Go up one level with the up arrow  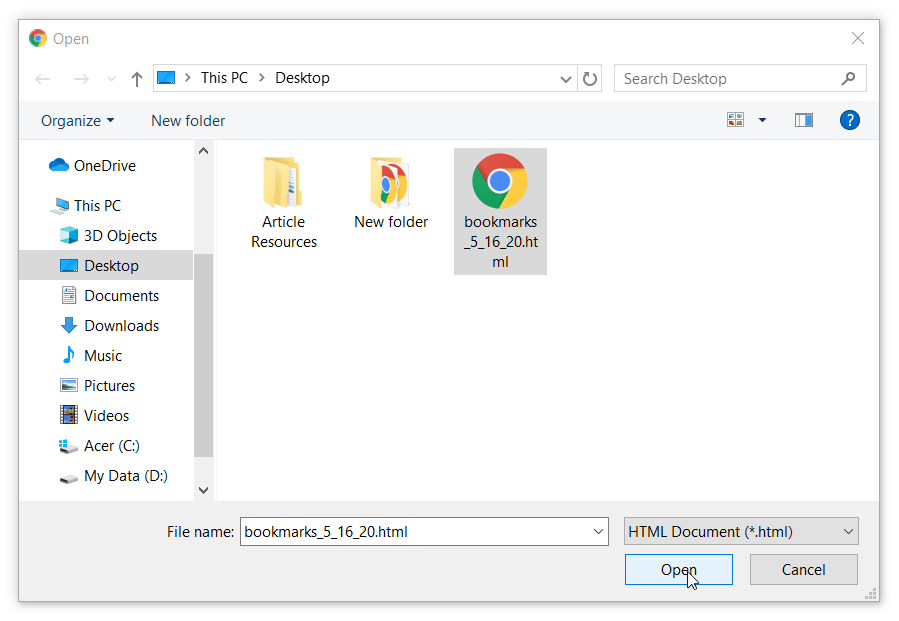click(136, 77)
